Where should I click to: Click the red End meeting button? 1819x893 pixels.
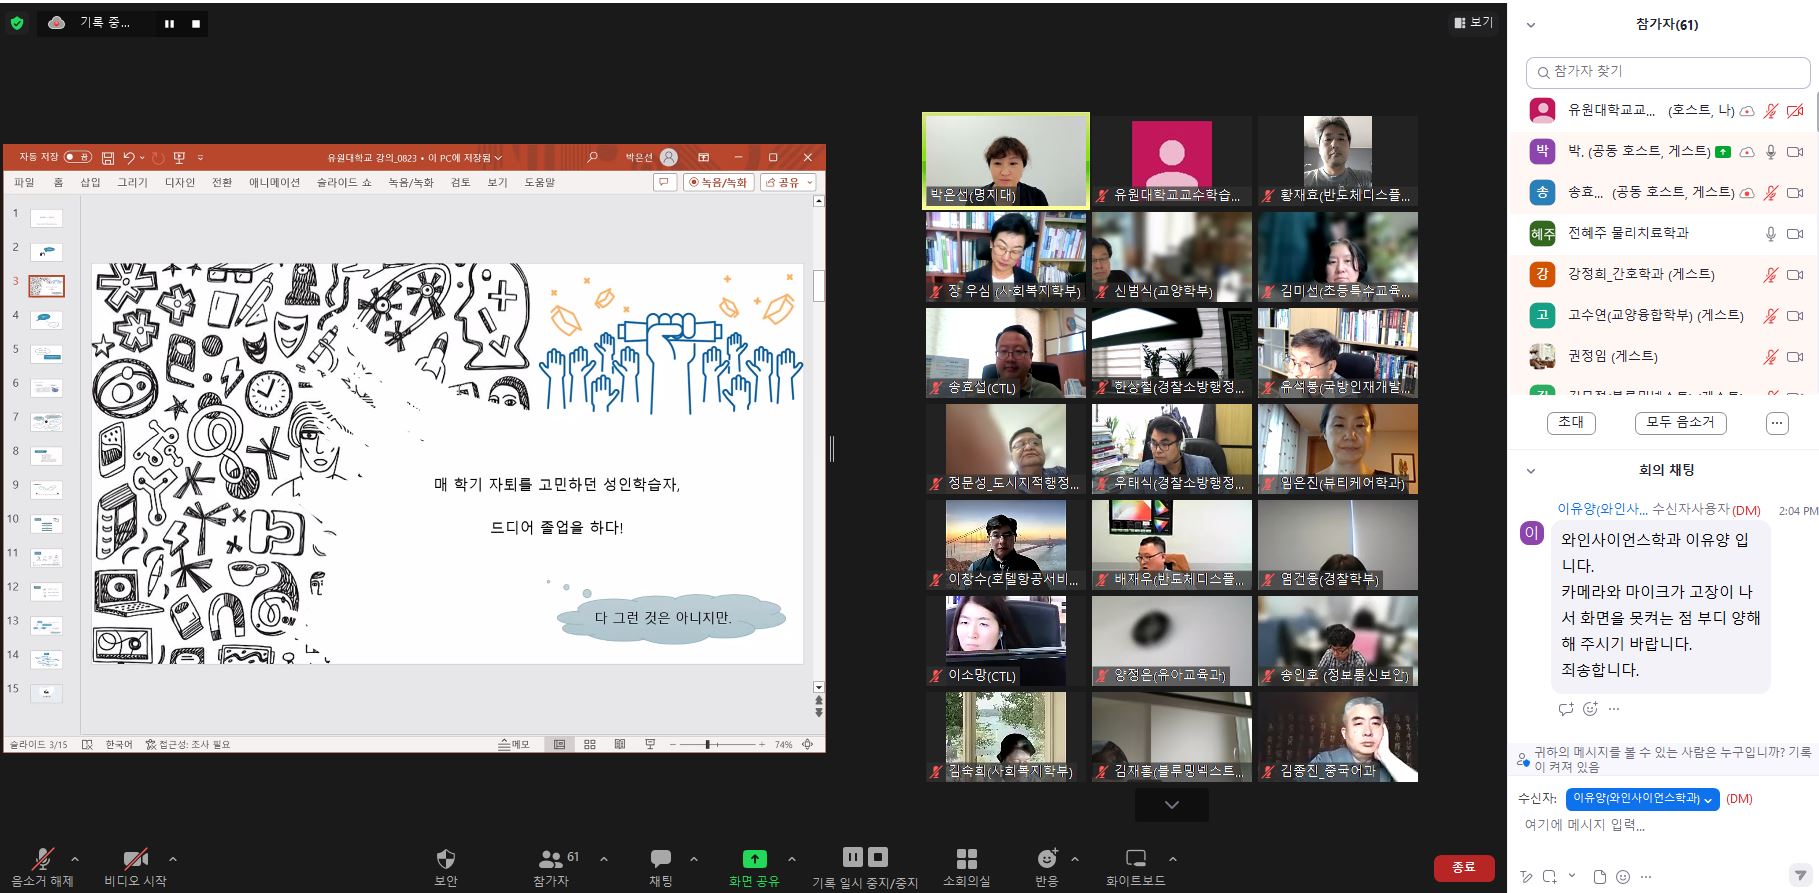click(1463, 867)
